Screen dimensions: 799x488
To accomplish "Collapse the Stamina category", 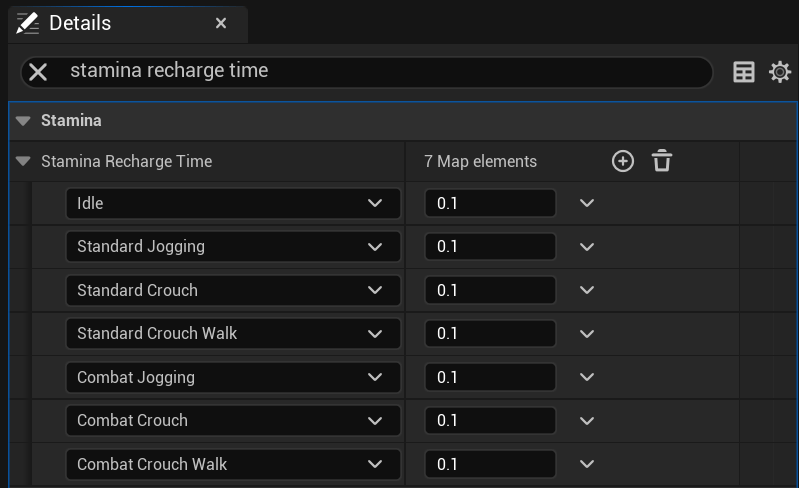I will 24,121.
